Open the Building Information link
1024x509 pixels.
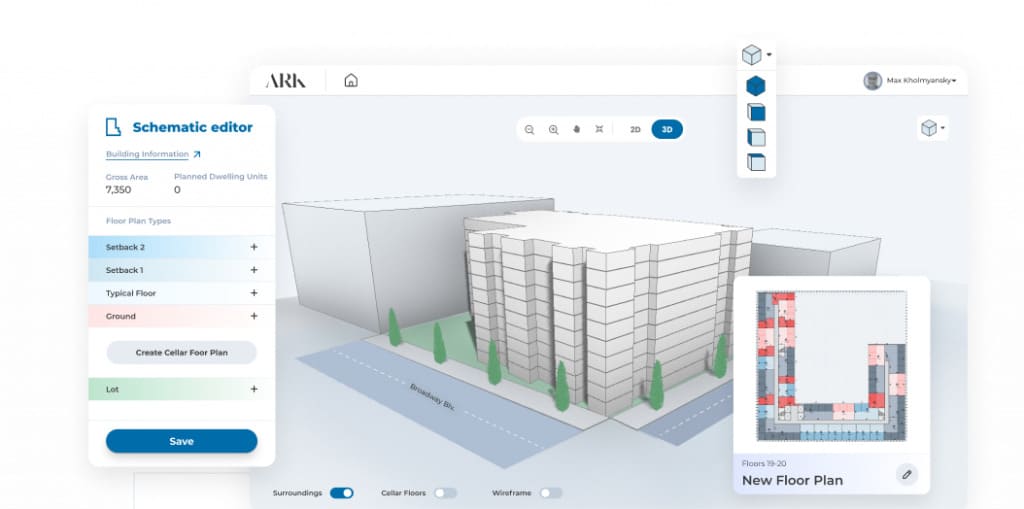[147, 154]
